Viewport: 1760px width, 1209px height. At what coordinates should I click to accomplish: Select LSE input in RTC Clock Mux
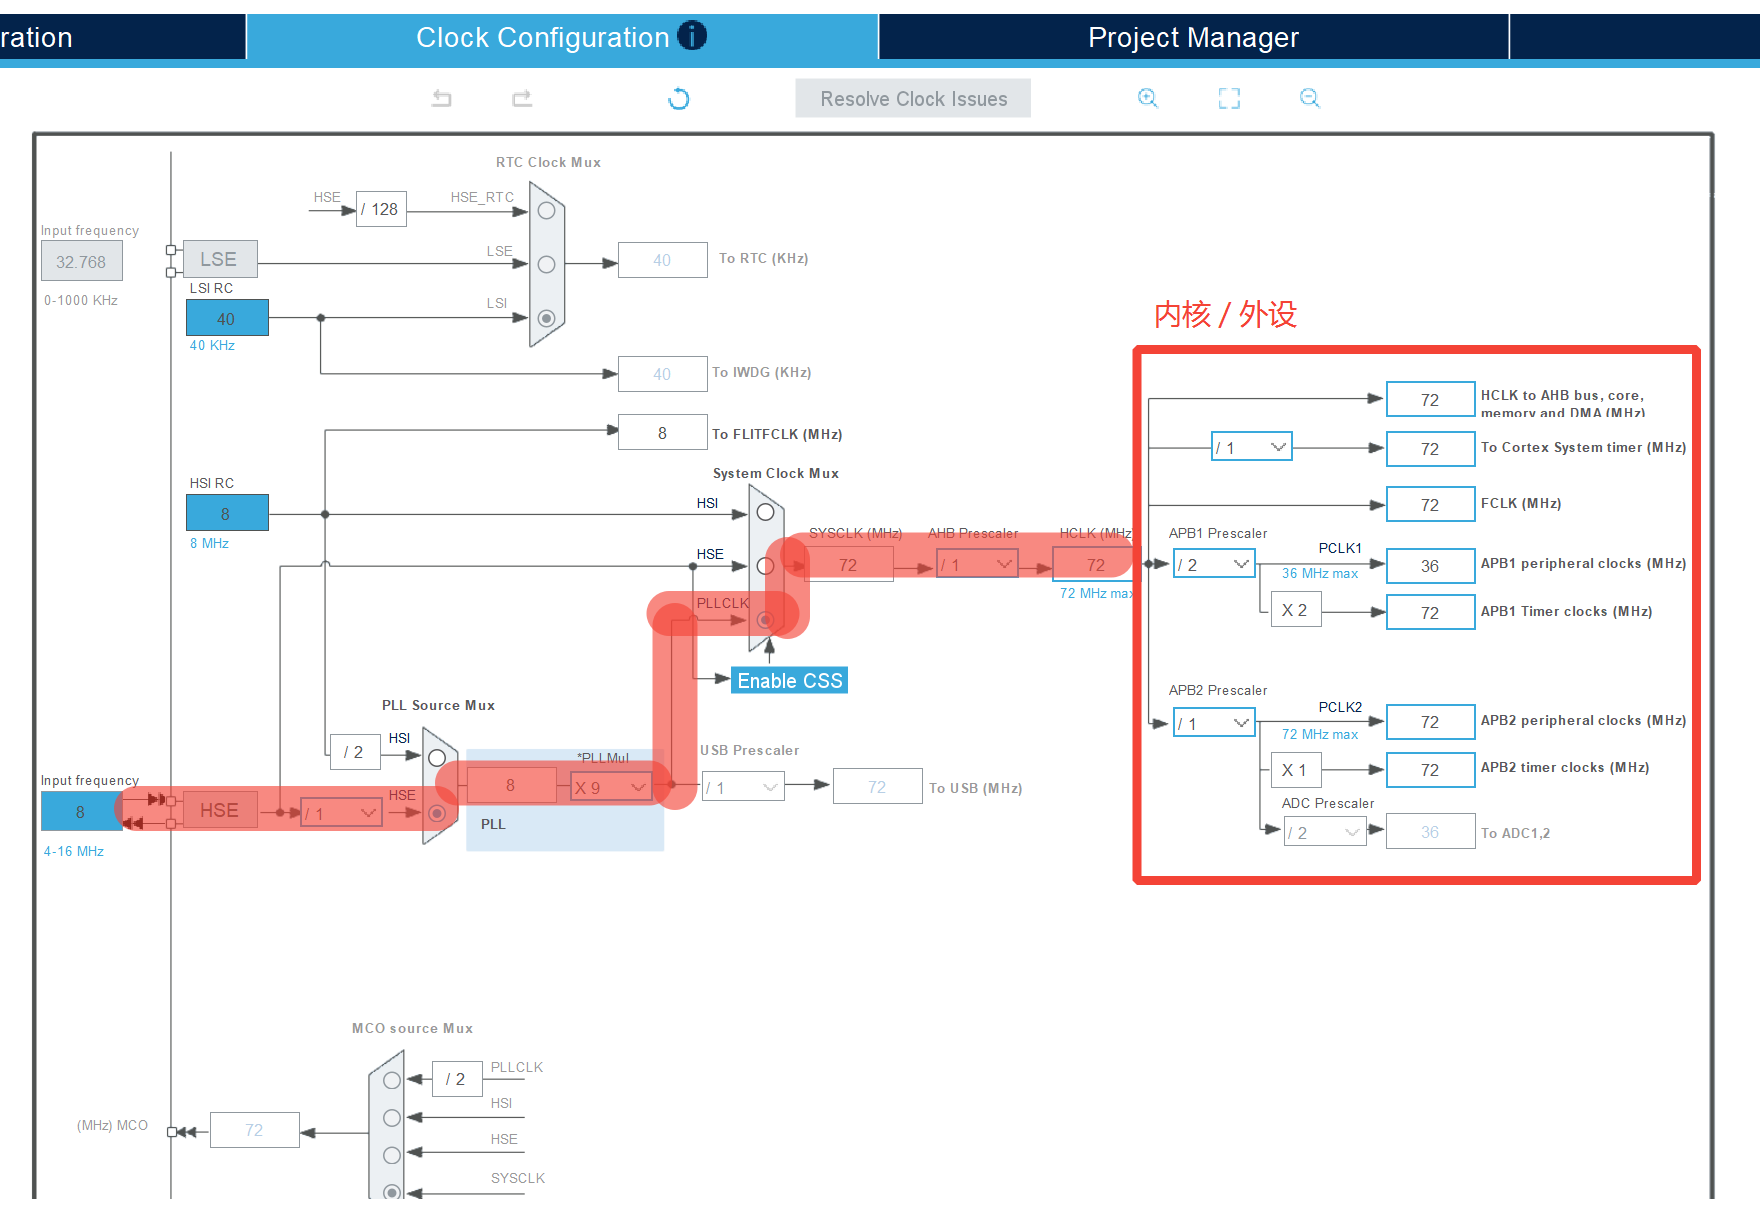click(546, 264)
